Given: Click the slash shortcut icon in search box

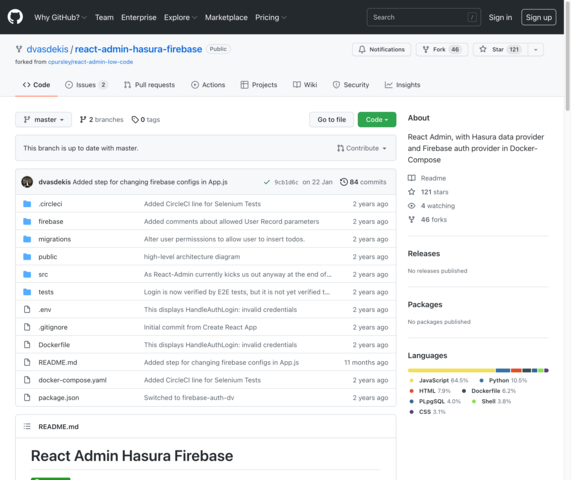Looking at the screenshot, I should click(472, 17).
